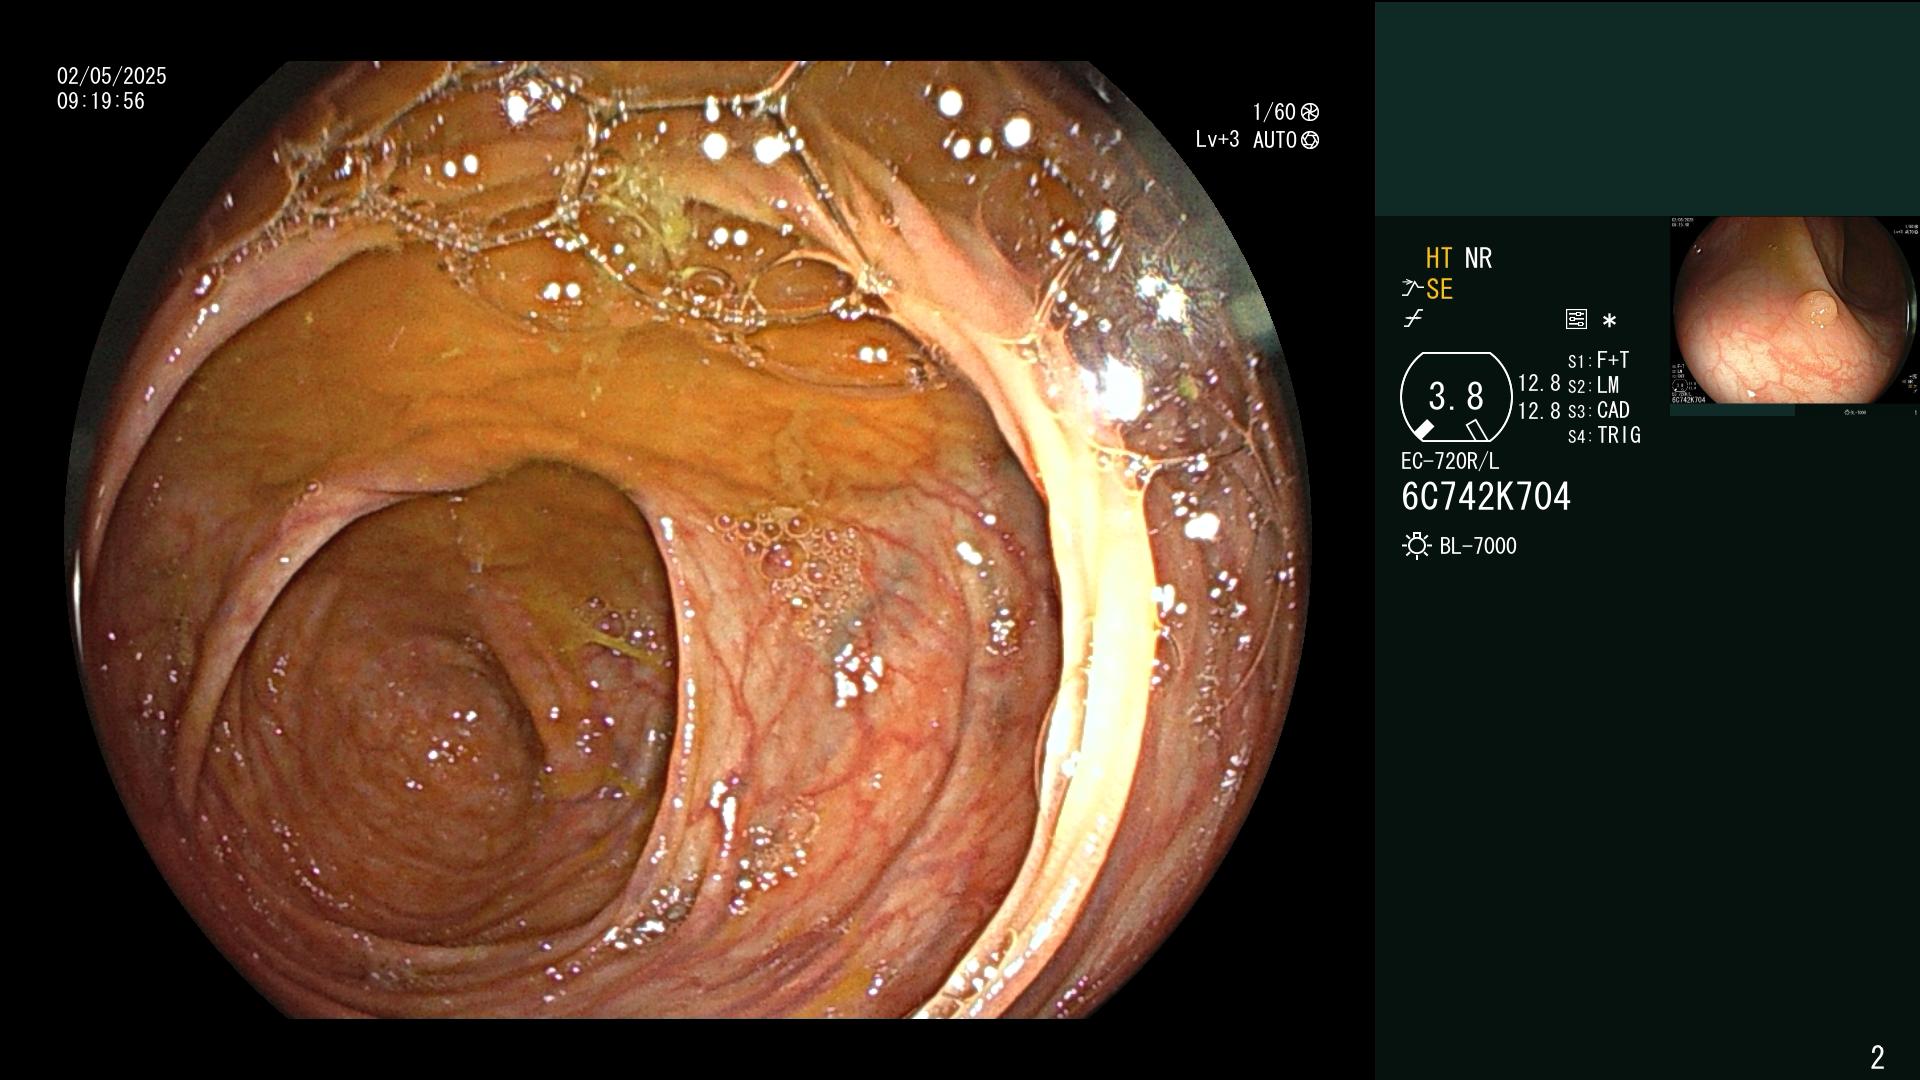Click the serial number 6C742K704
The width and height of the screenshot is (1920, 1080).
pyautogui.click(x=1486, y=496)
